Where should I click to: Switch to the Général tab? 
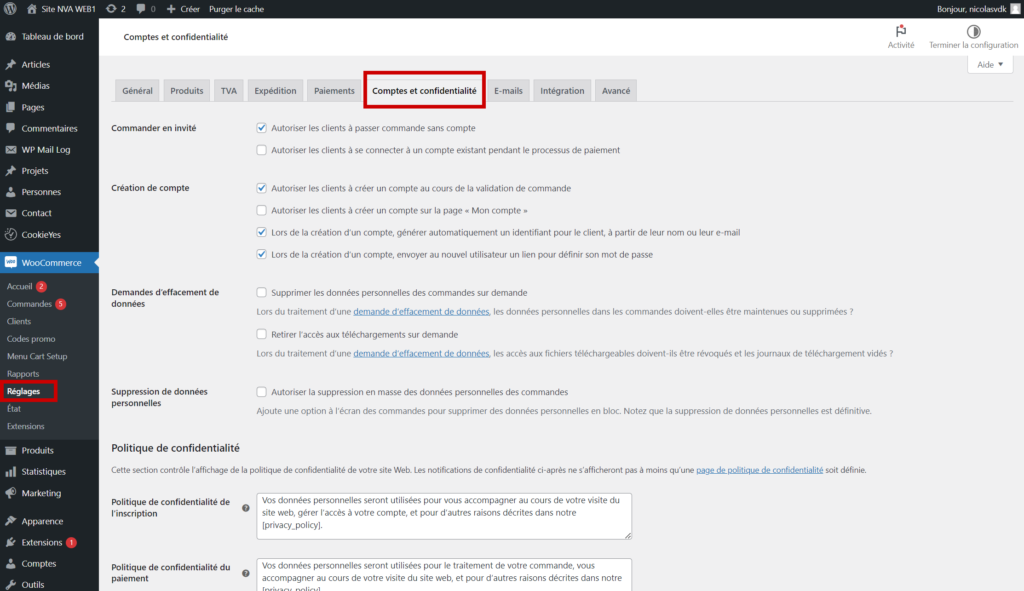137,91
